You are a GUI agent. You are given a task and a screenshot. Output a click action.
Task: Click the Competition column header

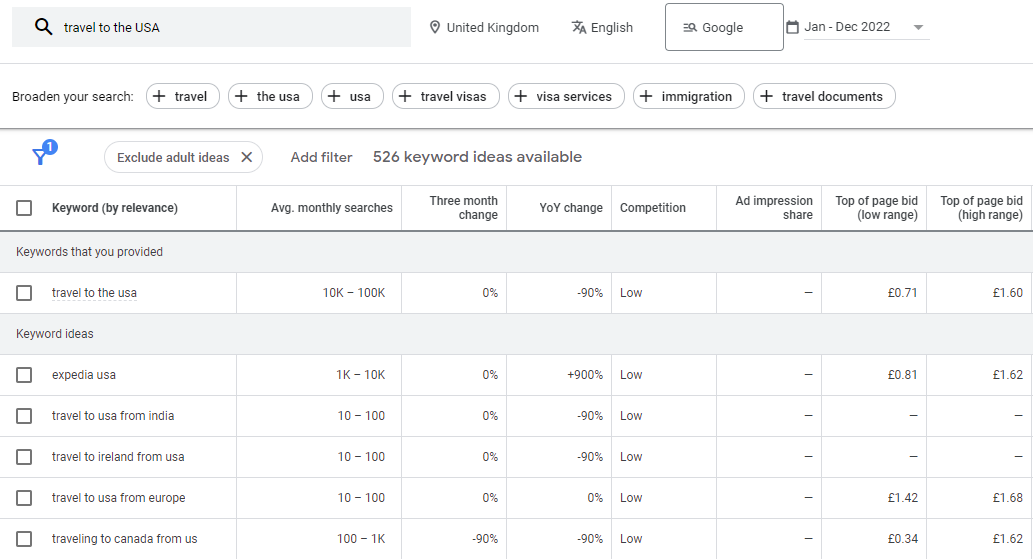[652, 208]
